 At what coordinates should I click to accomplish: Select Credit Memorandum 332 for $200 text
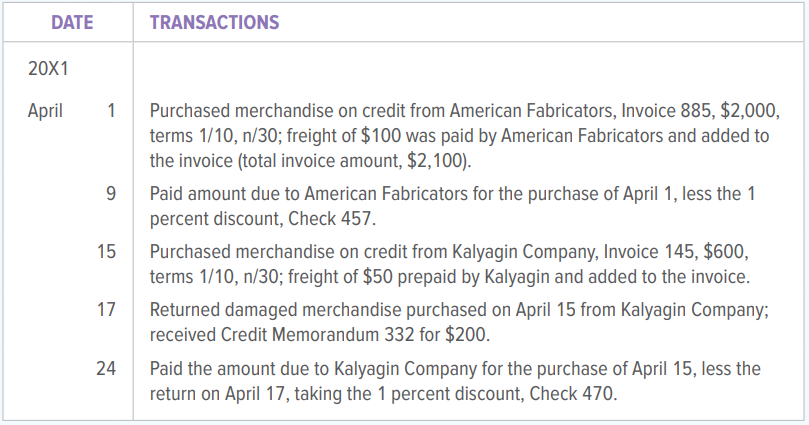point(355,335)
